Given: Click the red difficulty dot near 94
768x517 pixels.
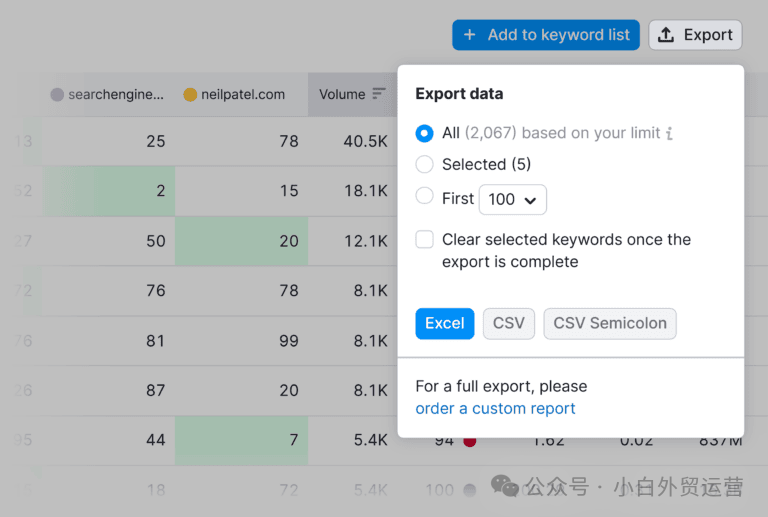Looking at the screenshot, I should [x=470, y=442].
